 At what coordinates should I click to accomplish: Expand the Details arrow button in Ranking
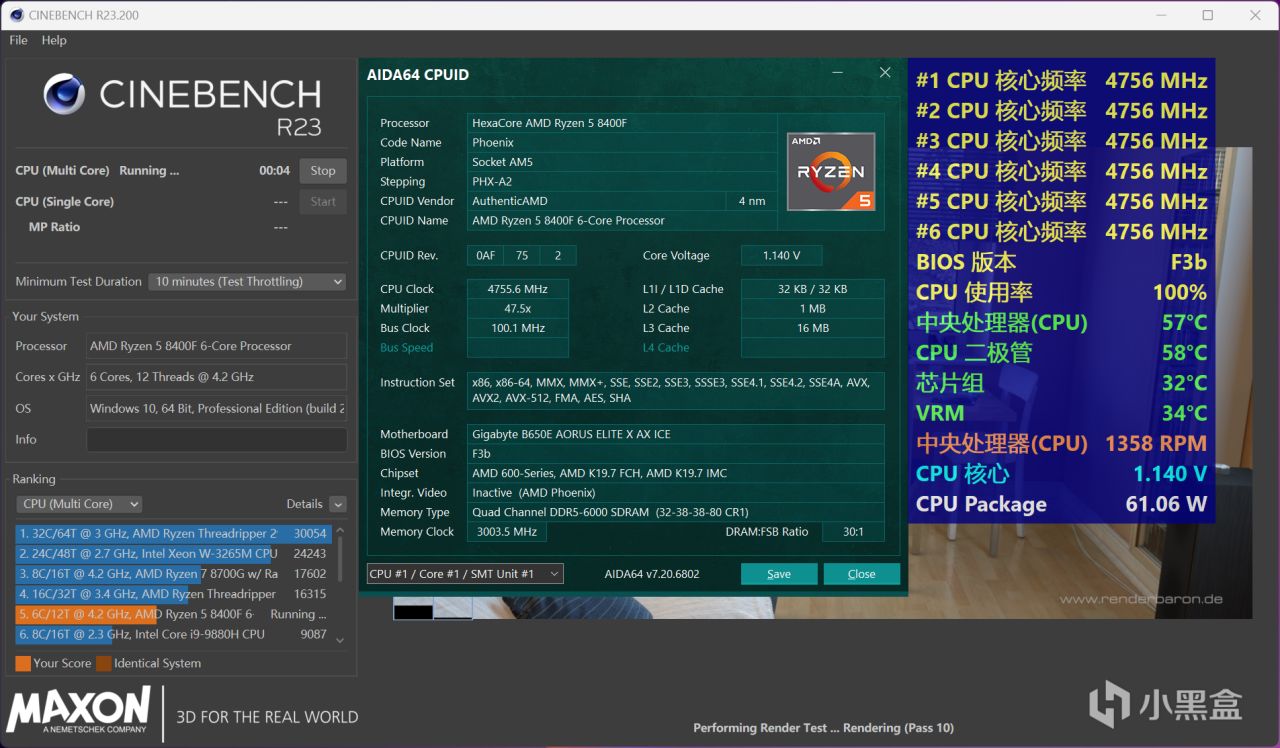point(338,504)
